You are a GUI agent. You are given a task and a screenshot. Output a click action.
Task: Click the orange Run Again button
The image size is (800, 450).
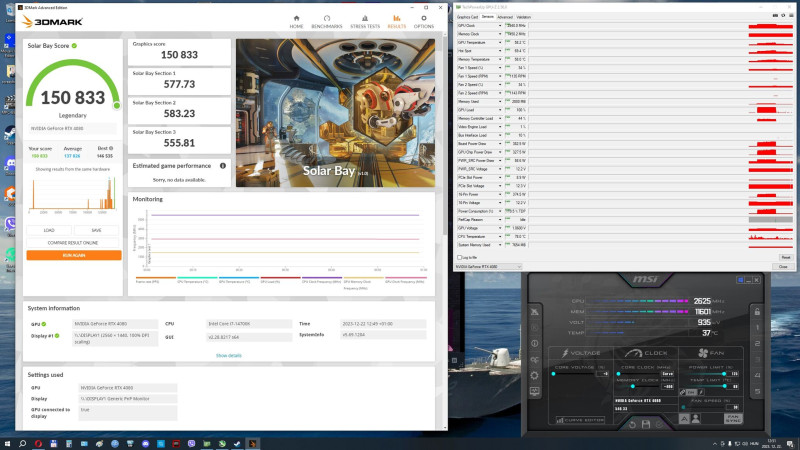tap(74, 255)
